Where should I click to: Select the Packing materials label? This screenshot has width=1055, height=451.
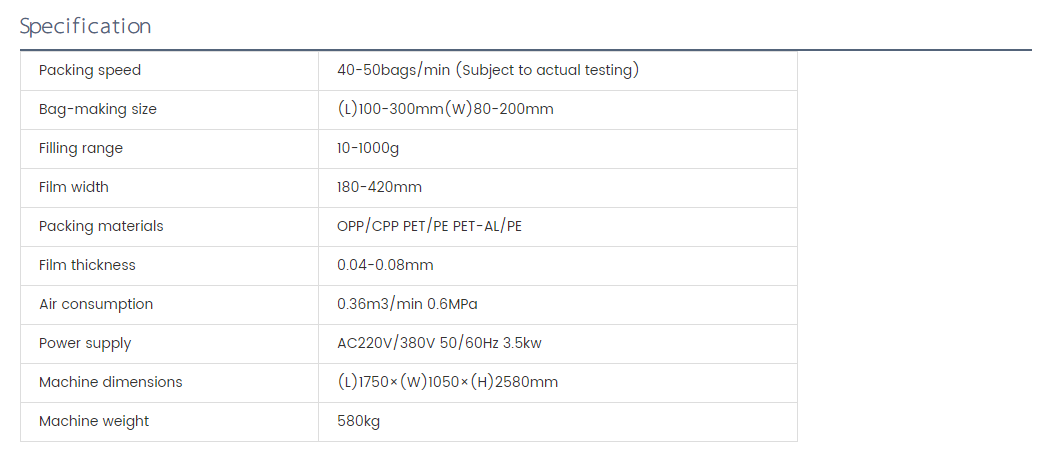pos(101,226)
